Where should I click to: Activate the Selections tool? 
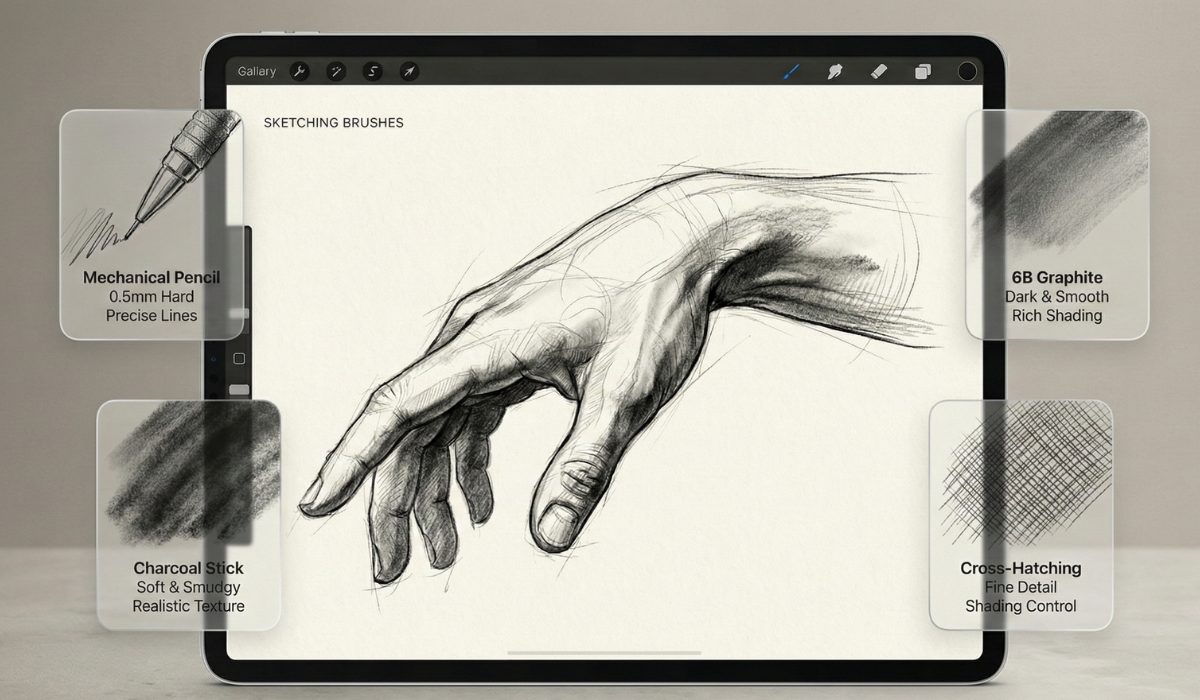[372, 71]
